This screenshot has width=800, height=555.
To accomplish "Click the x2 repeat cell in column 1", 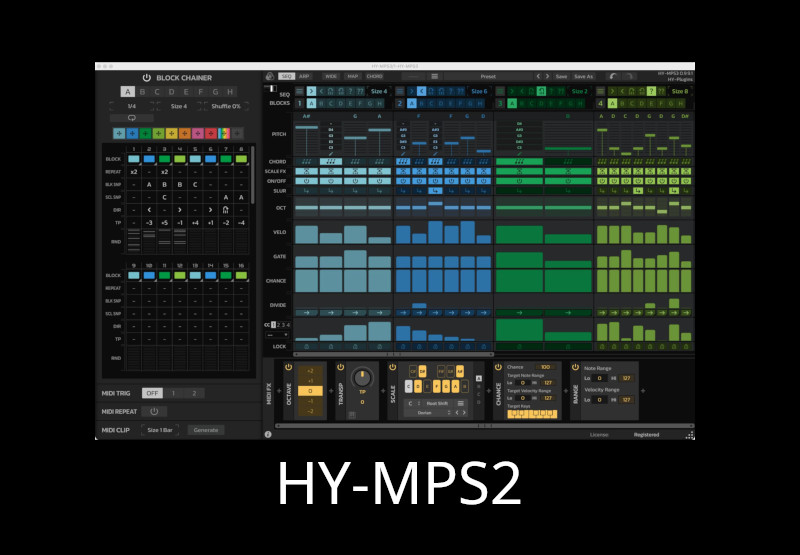I will click(x=134, y=172).
